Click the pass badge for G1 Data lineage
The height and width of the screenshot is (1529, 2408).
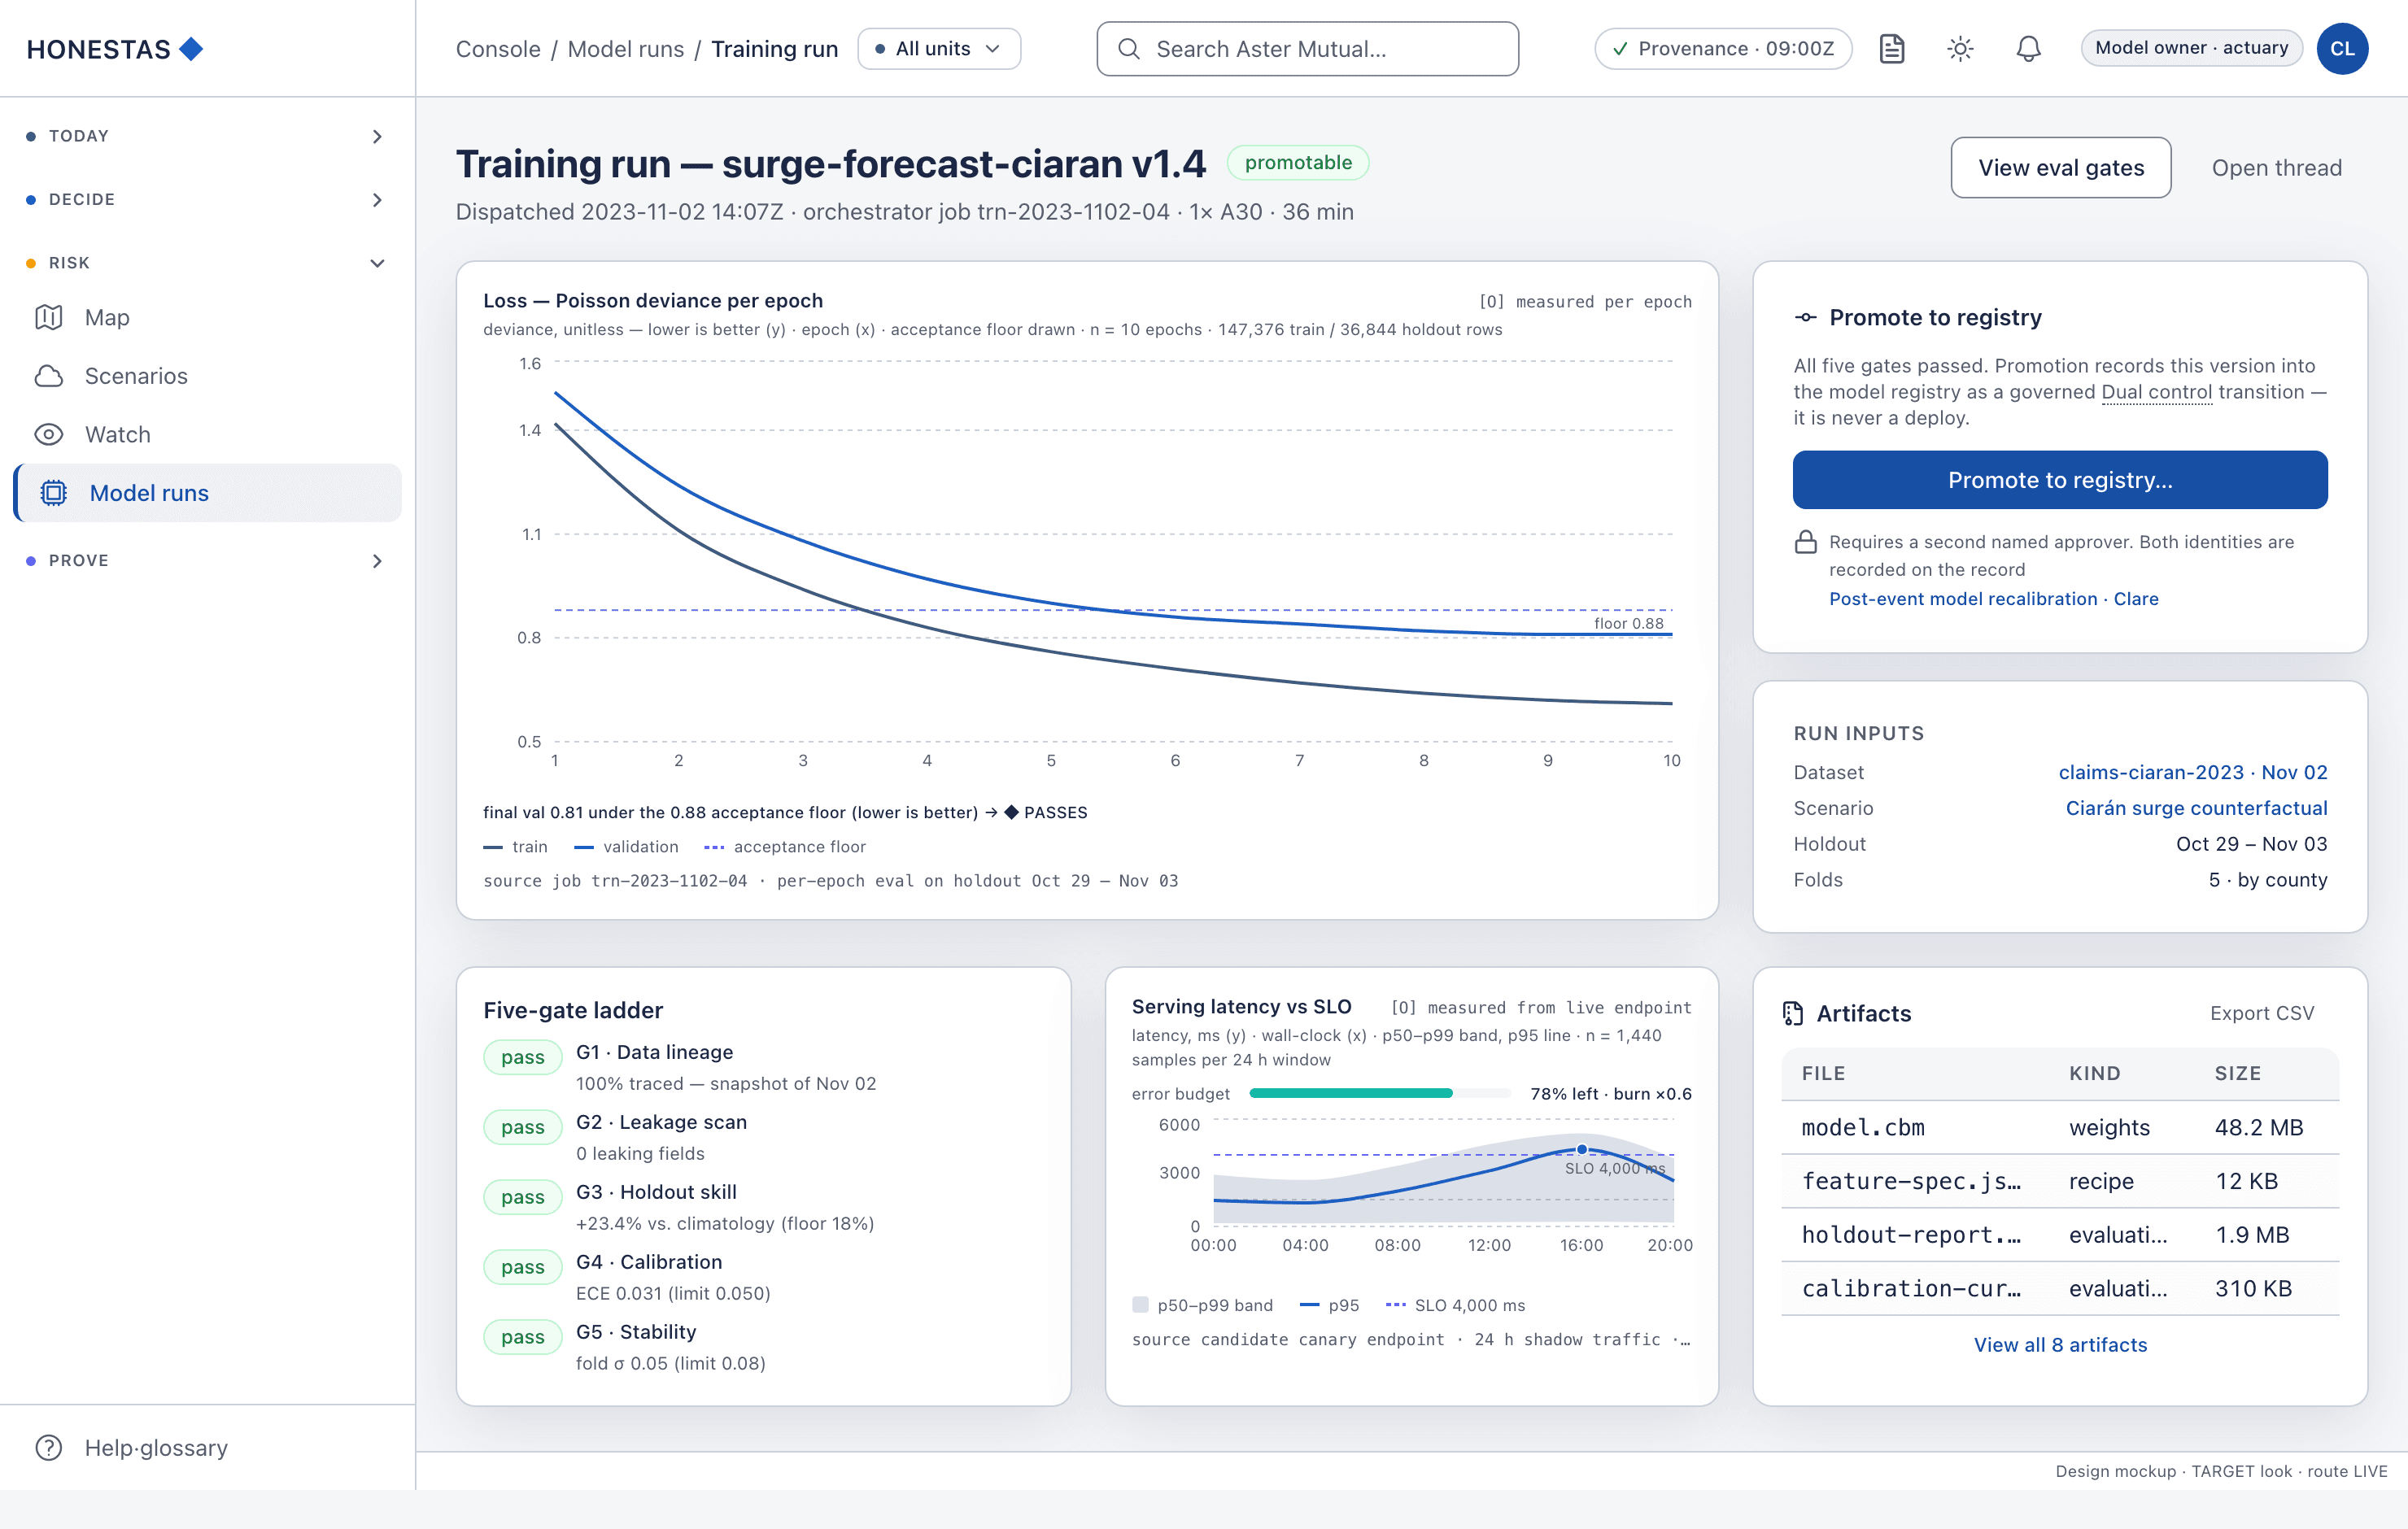(x=523, y=1057)
